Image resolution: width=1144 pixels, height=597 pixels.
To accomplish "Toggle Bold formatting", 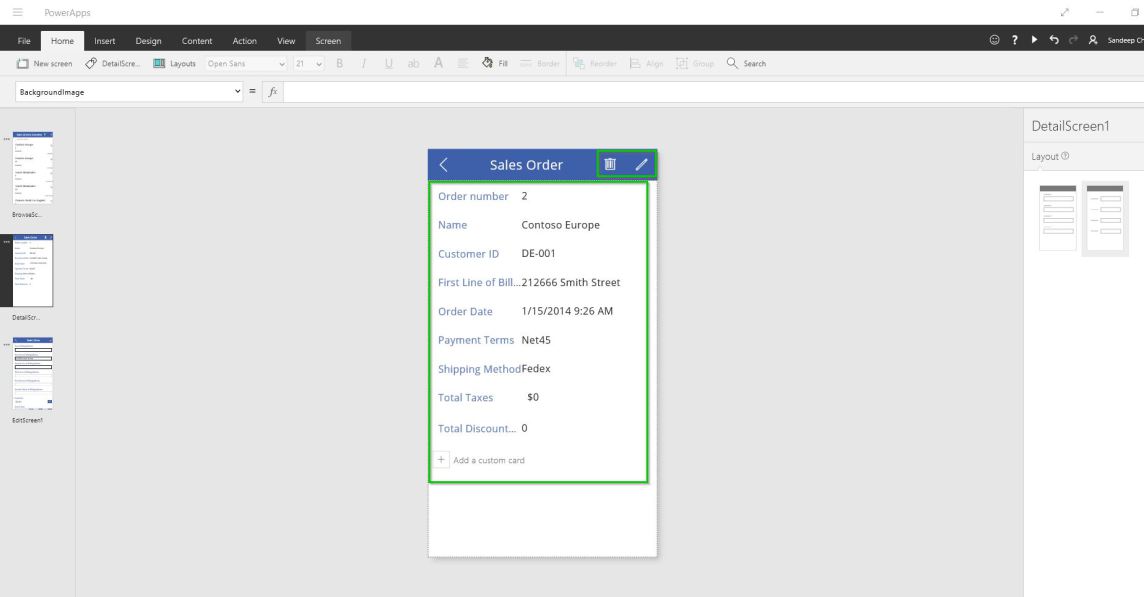I will pos(339,63).
